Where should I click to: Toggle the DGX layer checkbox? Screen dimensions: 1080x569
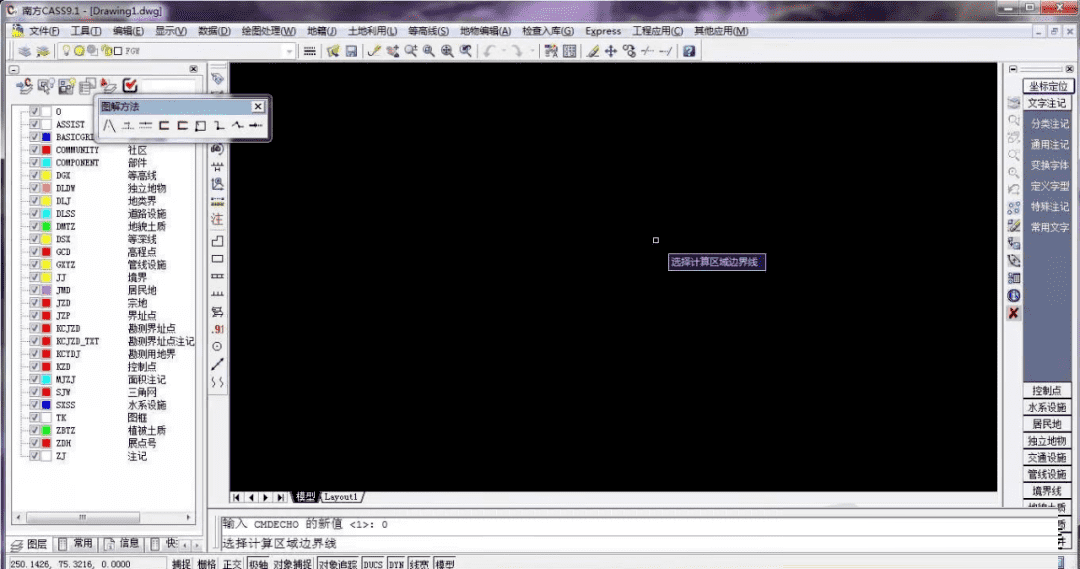click(x=34, y=175)
